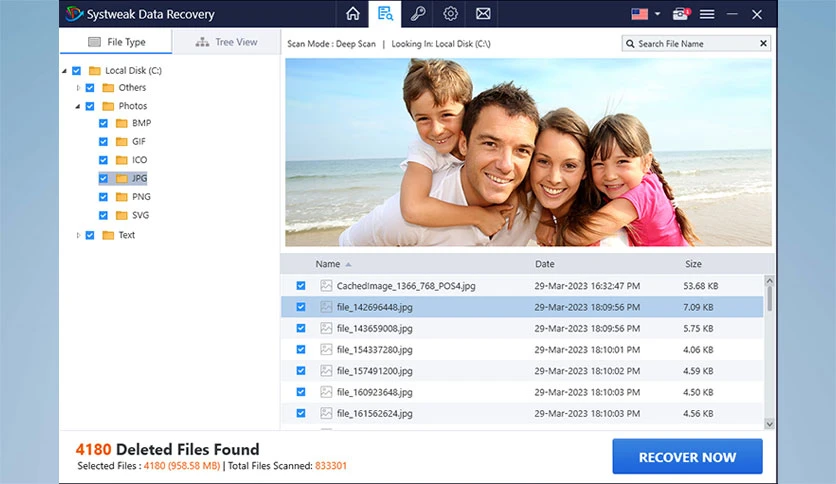Click the file list scrollbar up arrow
836x484 pixels.
click(x=769, y=280)
